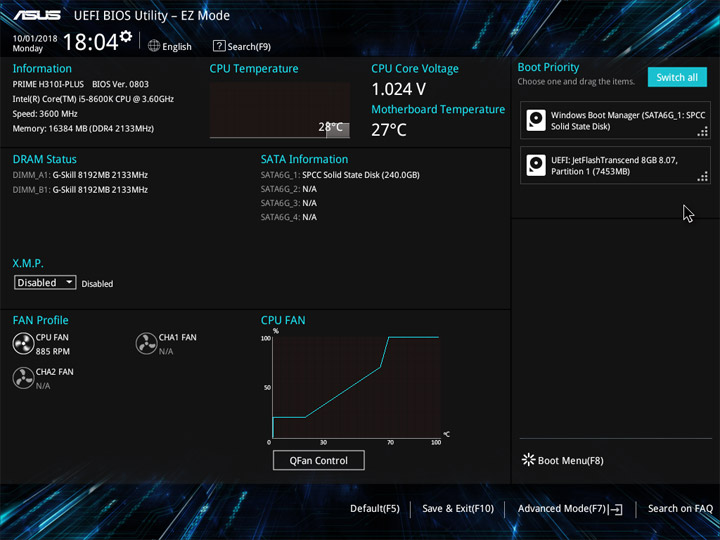The height and width of the screenshot is (540, 720).
Task: Click the Boot Priority heading
Action: pyautogui.click(x=548, y=68)
